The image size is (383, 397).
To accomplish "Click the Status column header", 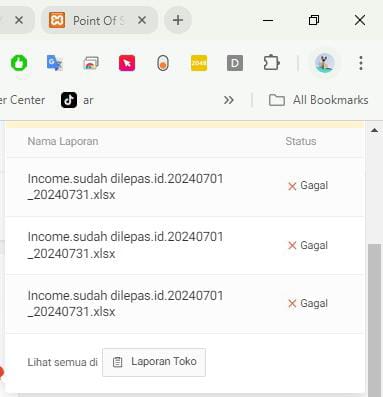I will point(301,141).
